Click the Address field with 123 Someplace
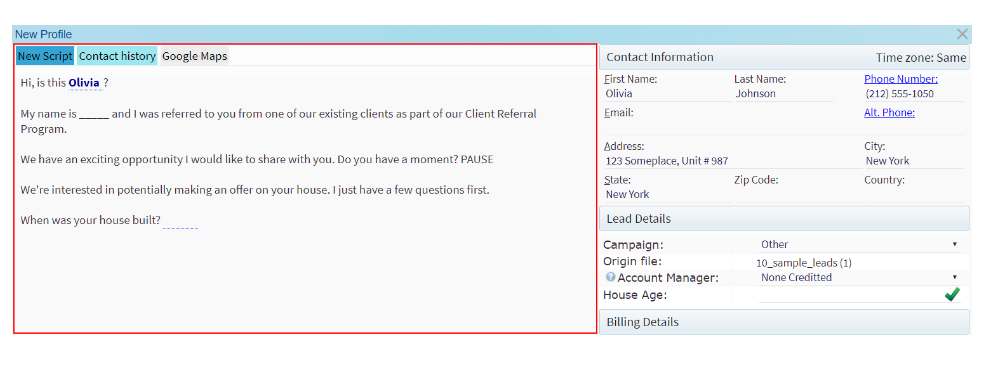 point(731,161)
